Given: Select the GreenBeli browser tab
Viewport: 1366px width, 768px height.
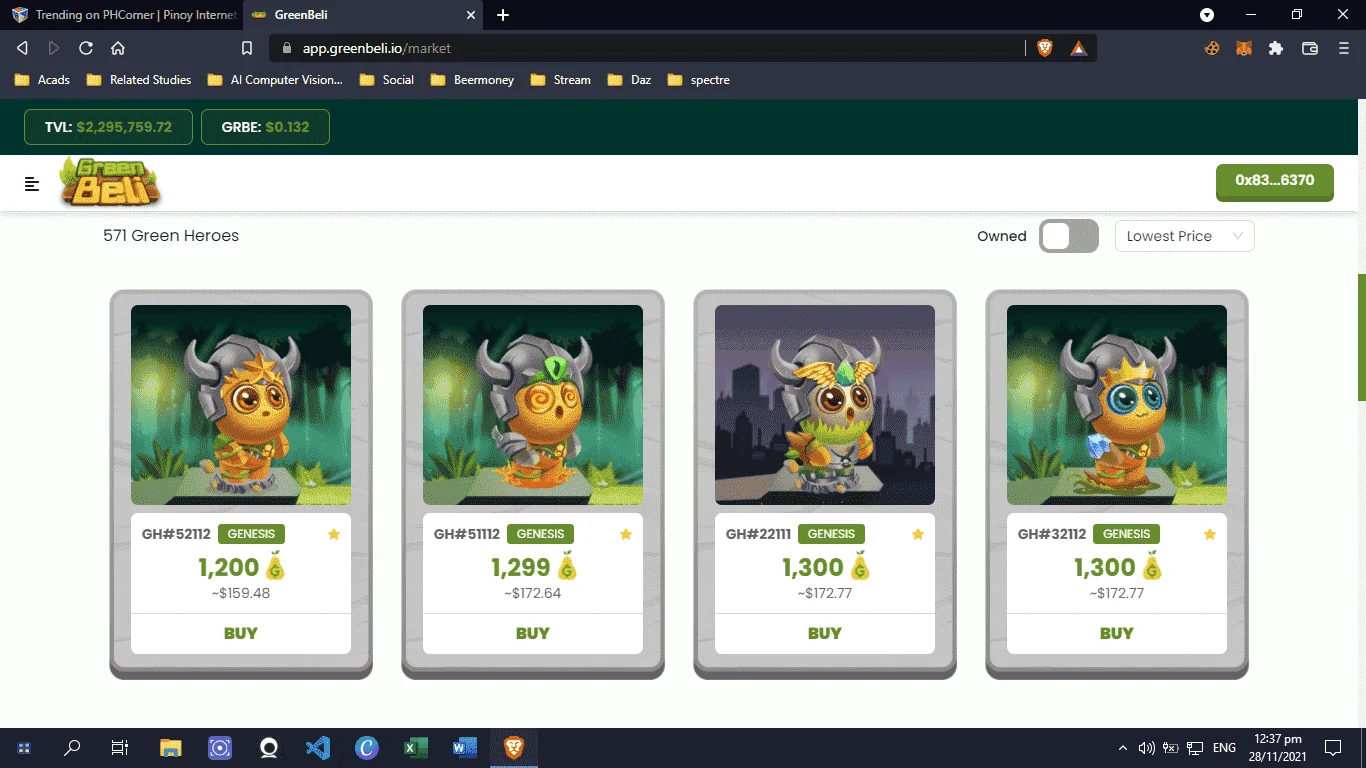Looking at the screenshot, I should (364, 15).
